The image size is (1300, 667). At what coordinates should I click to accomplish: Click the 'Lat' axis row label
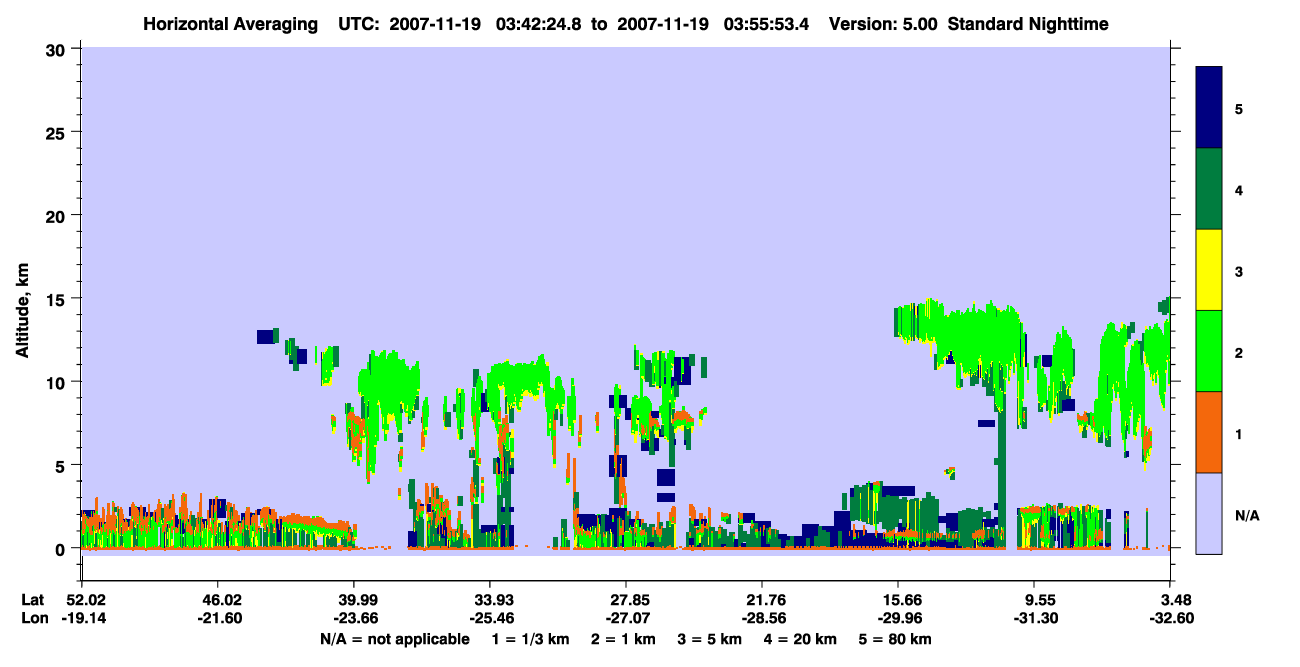tap(32, 600)
